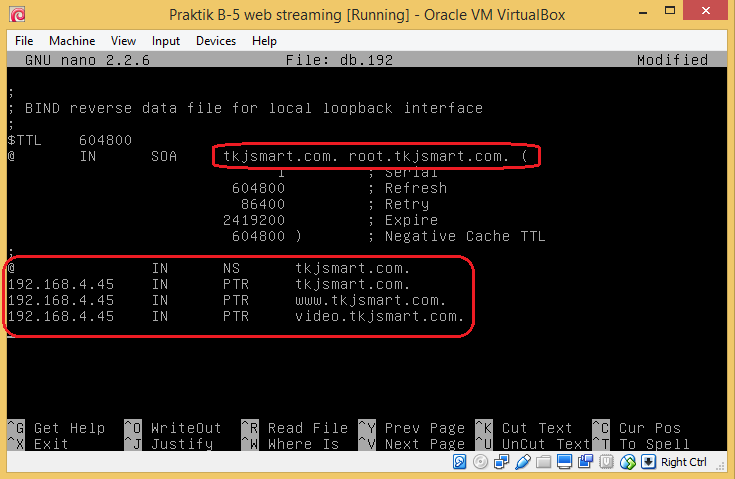Click the keyboard capture arrow icon
The image size is (735, 479).
648,462
